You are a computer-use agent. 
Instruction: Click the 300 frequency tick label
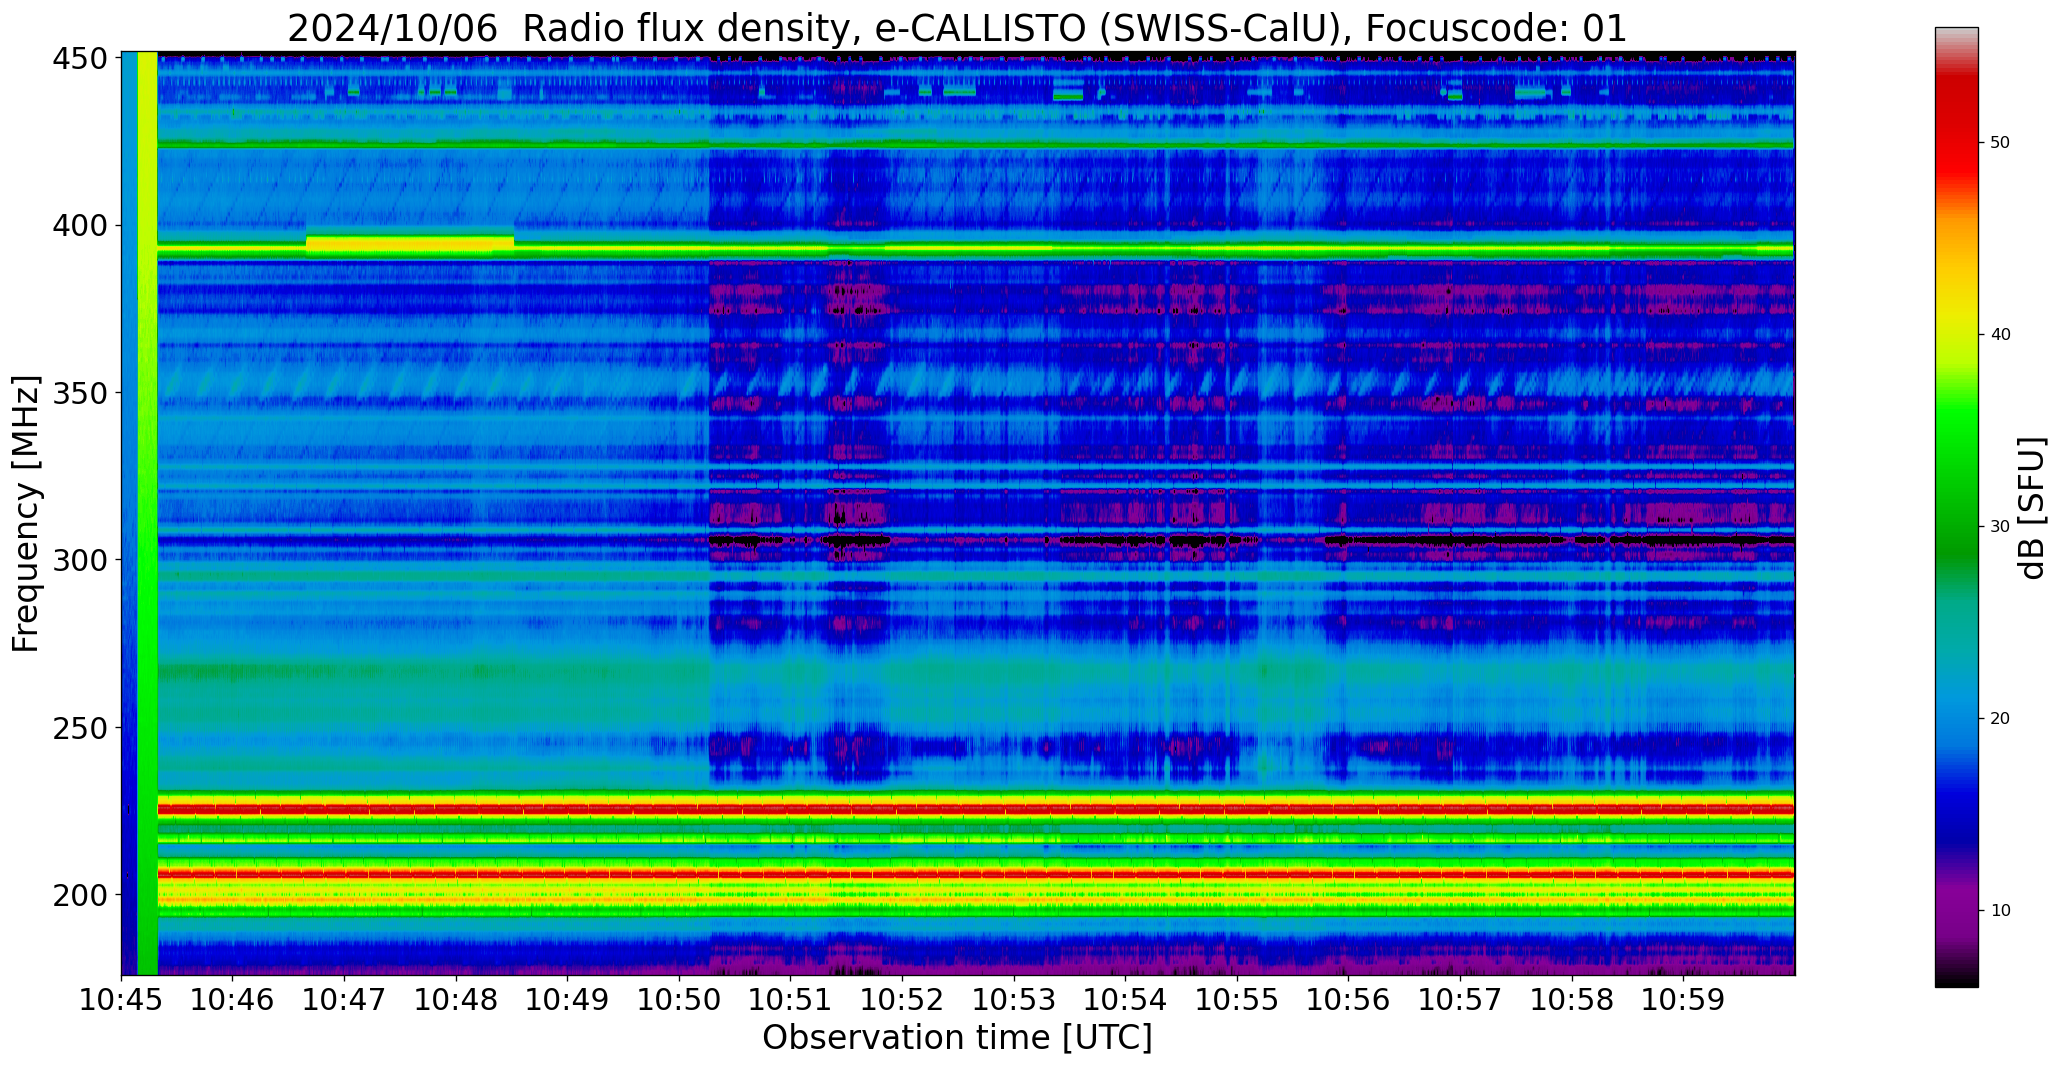tap(80, 560)
